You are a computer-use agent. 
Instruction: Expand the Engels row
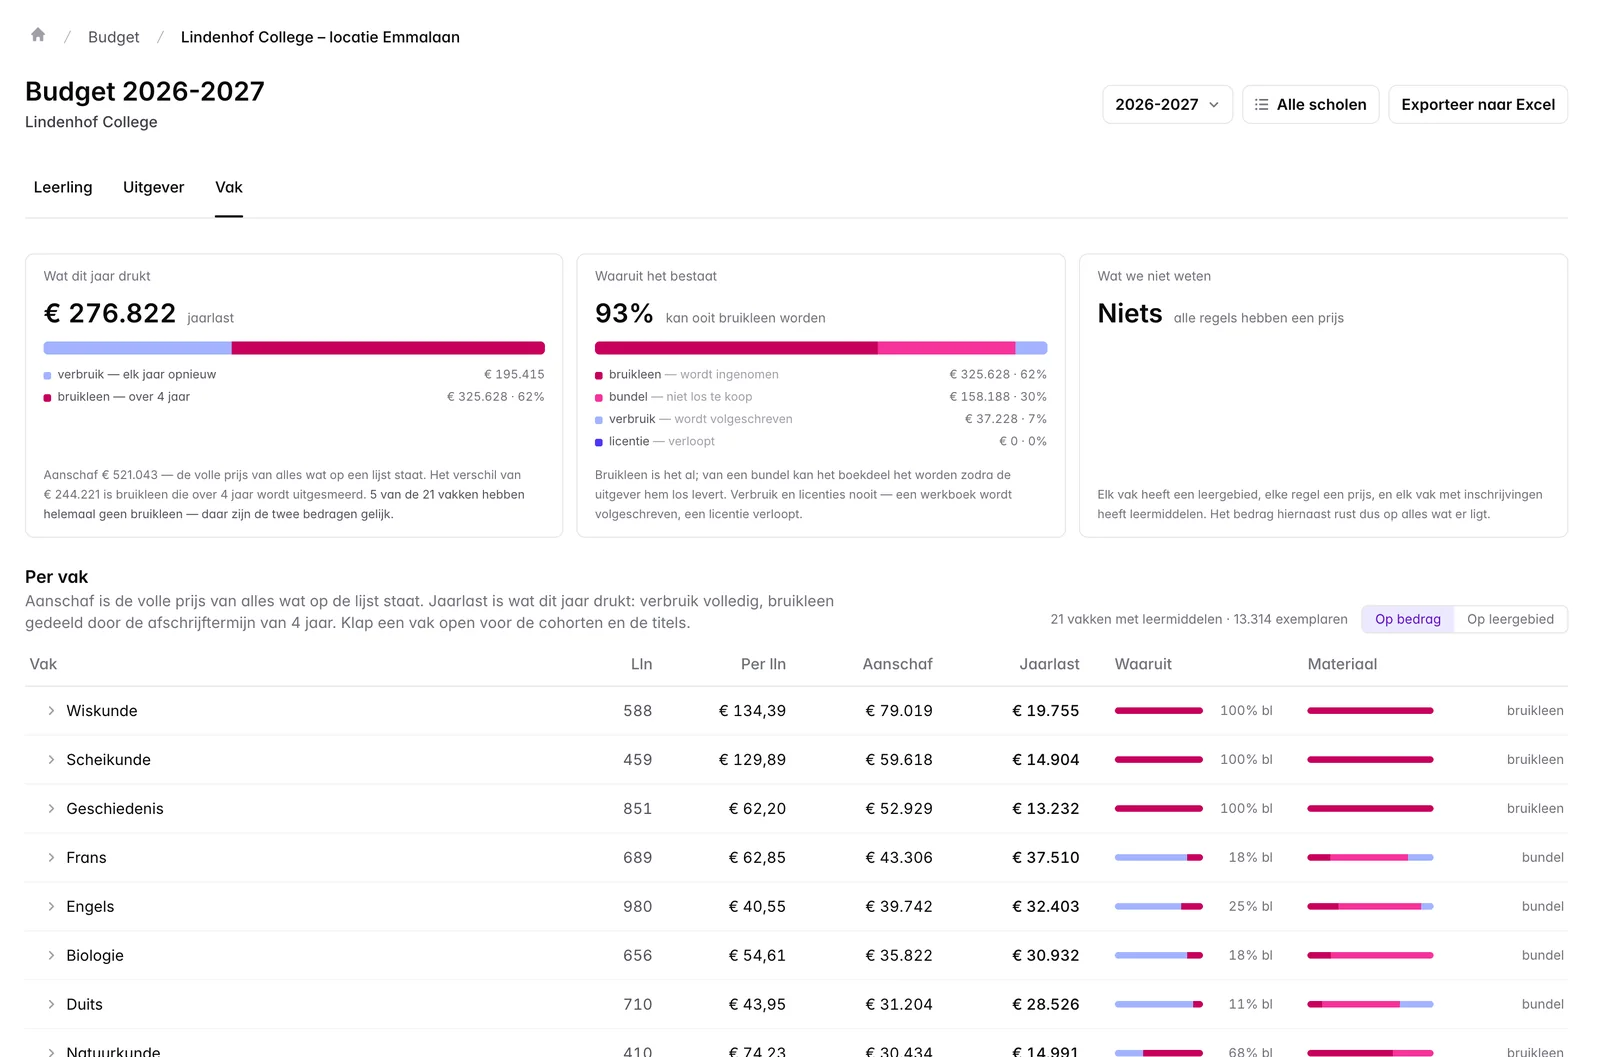51,907
